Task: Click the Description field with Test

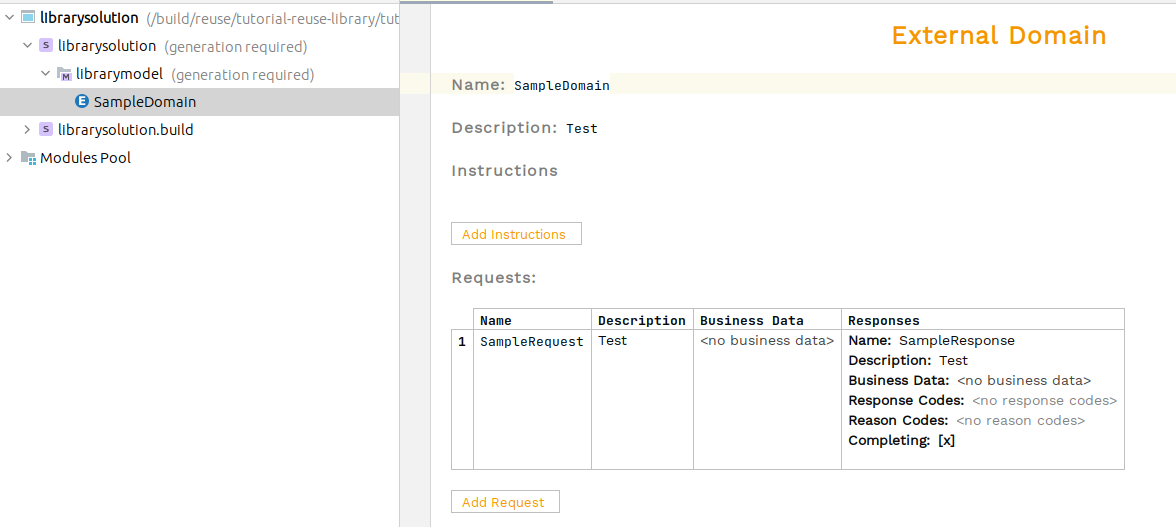Action: click(582, 129)
